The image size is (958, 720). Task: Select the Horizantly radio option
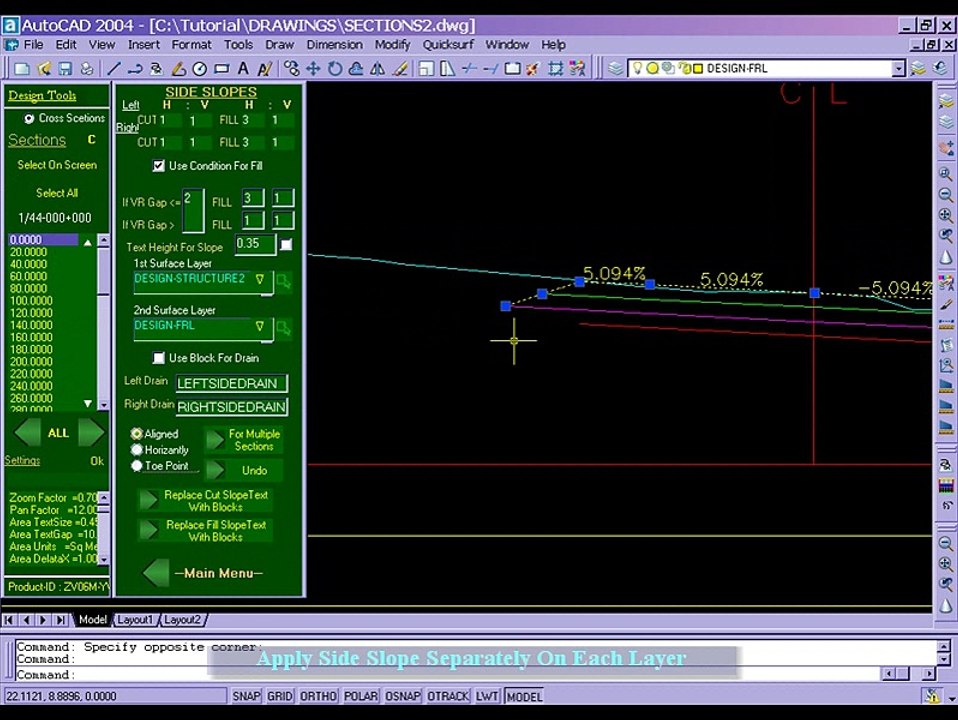[137, 450]
